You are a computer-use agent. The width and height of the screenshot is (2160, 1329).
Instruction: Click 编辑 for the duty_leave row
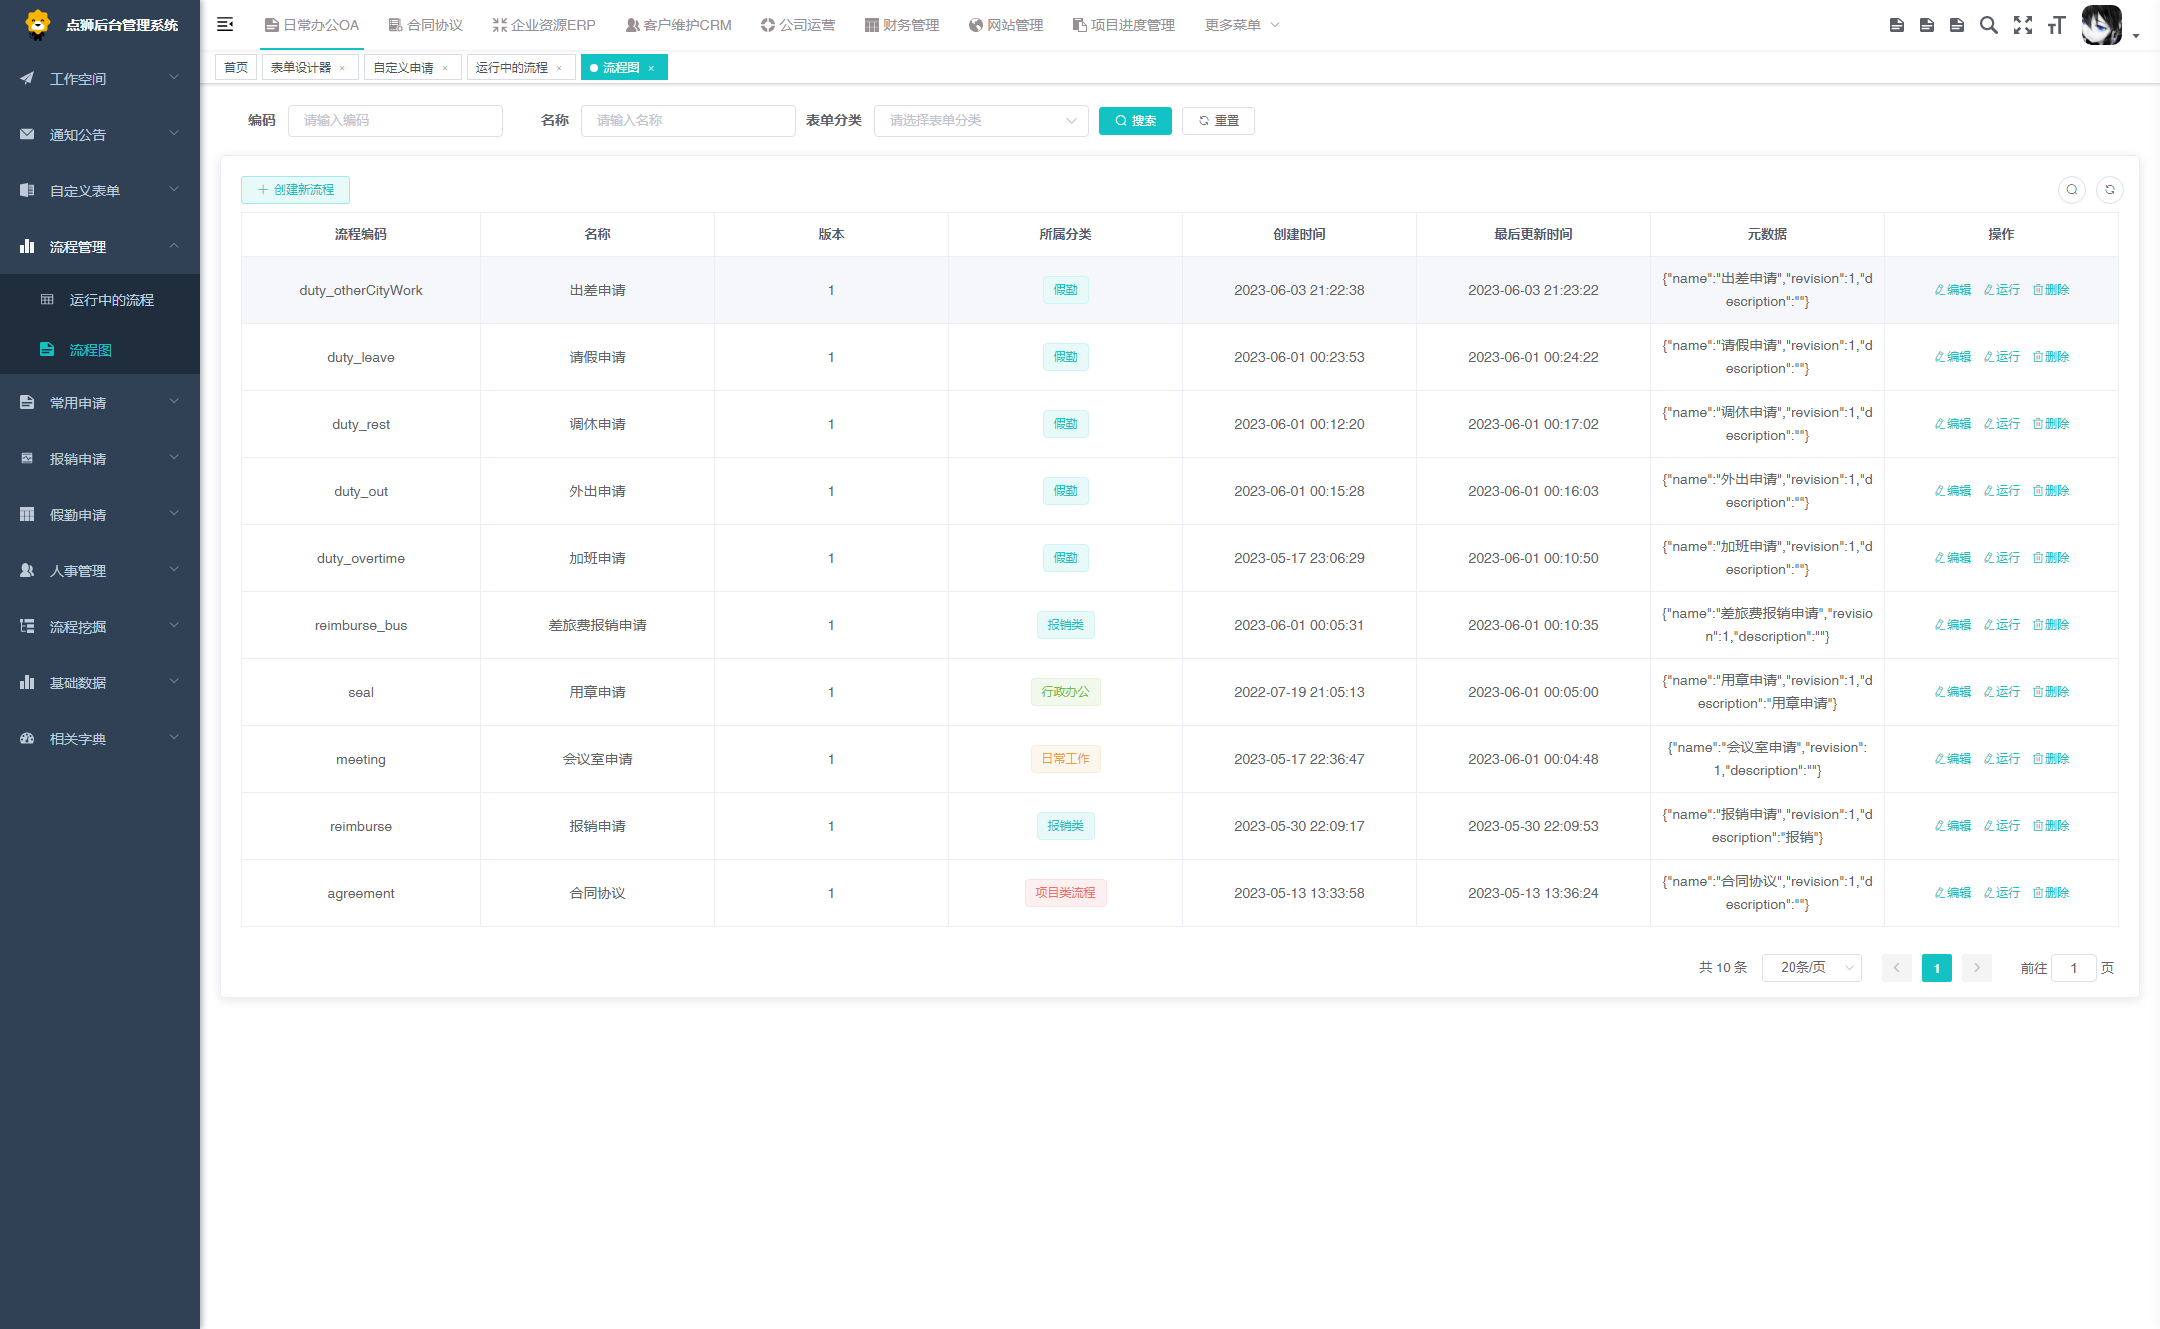(1953, 357)
